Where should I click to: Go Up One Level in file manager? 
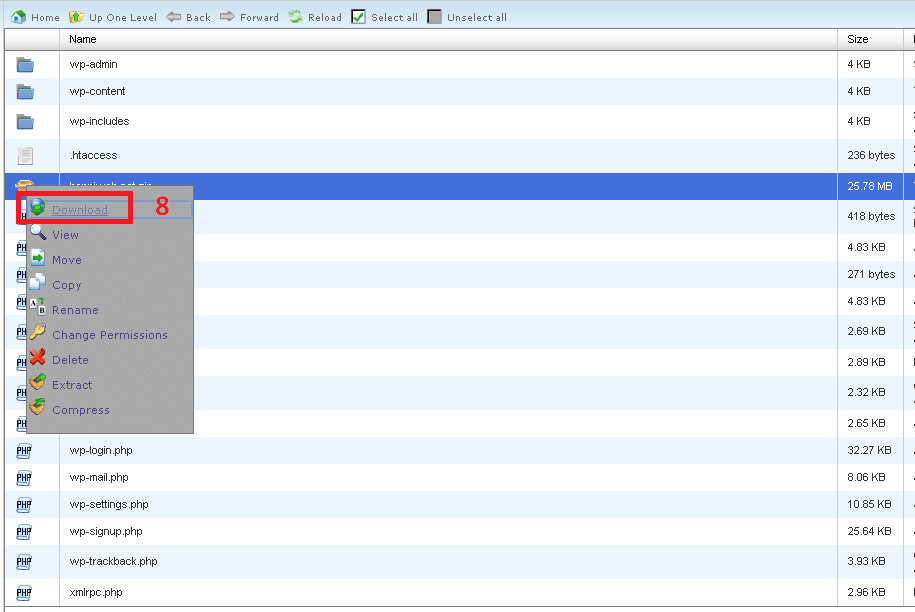[x=113, y=17]
